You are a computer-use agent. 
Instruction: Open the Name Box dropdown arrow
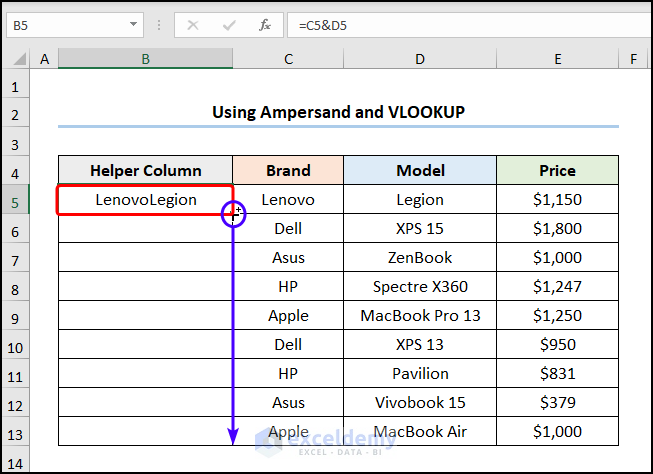(133, 25)
